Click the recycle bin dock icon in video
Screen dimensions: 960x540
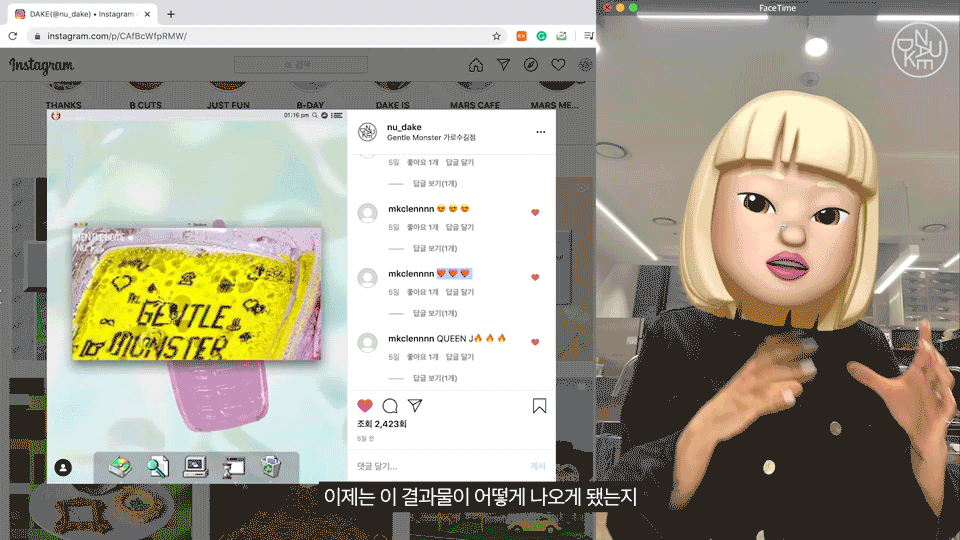[271, 467]
